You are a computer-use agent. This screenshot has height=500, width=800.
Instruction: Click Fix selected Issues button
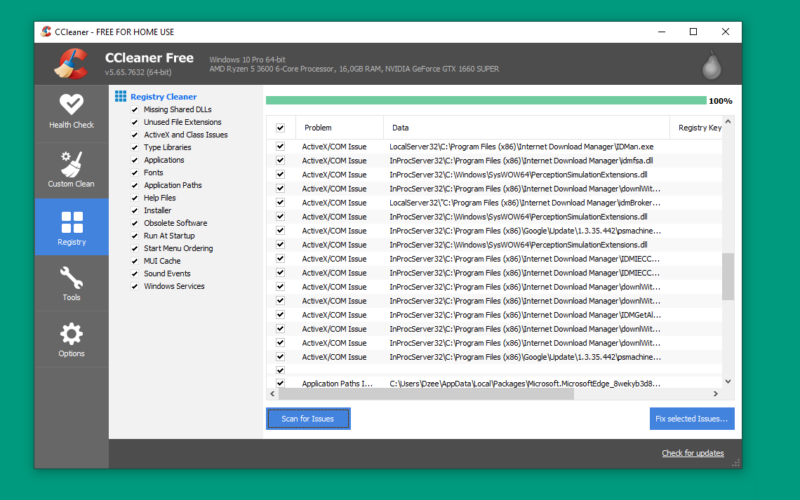692,418
